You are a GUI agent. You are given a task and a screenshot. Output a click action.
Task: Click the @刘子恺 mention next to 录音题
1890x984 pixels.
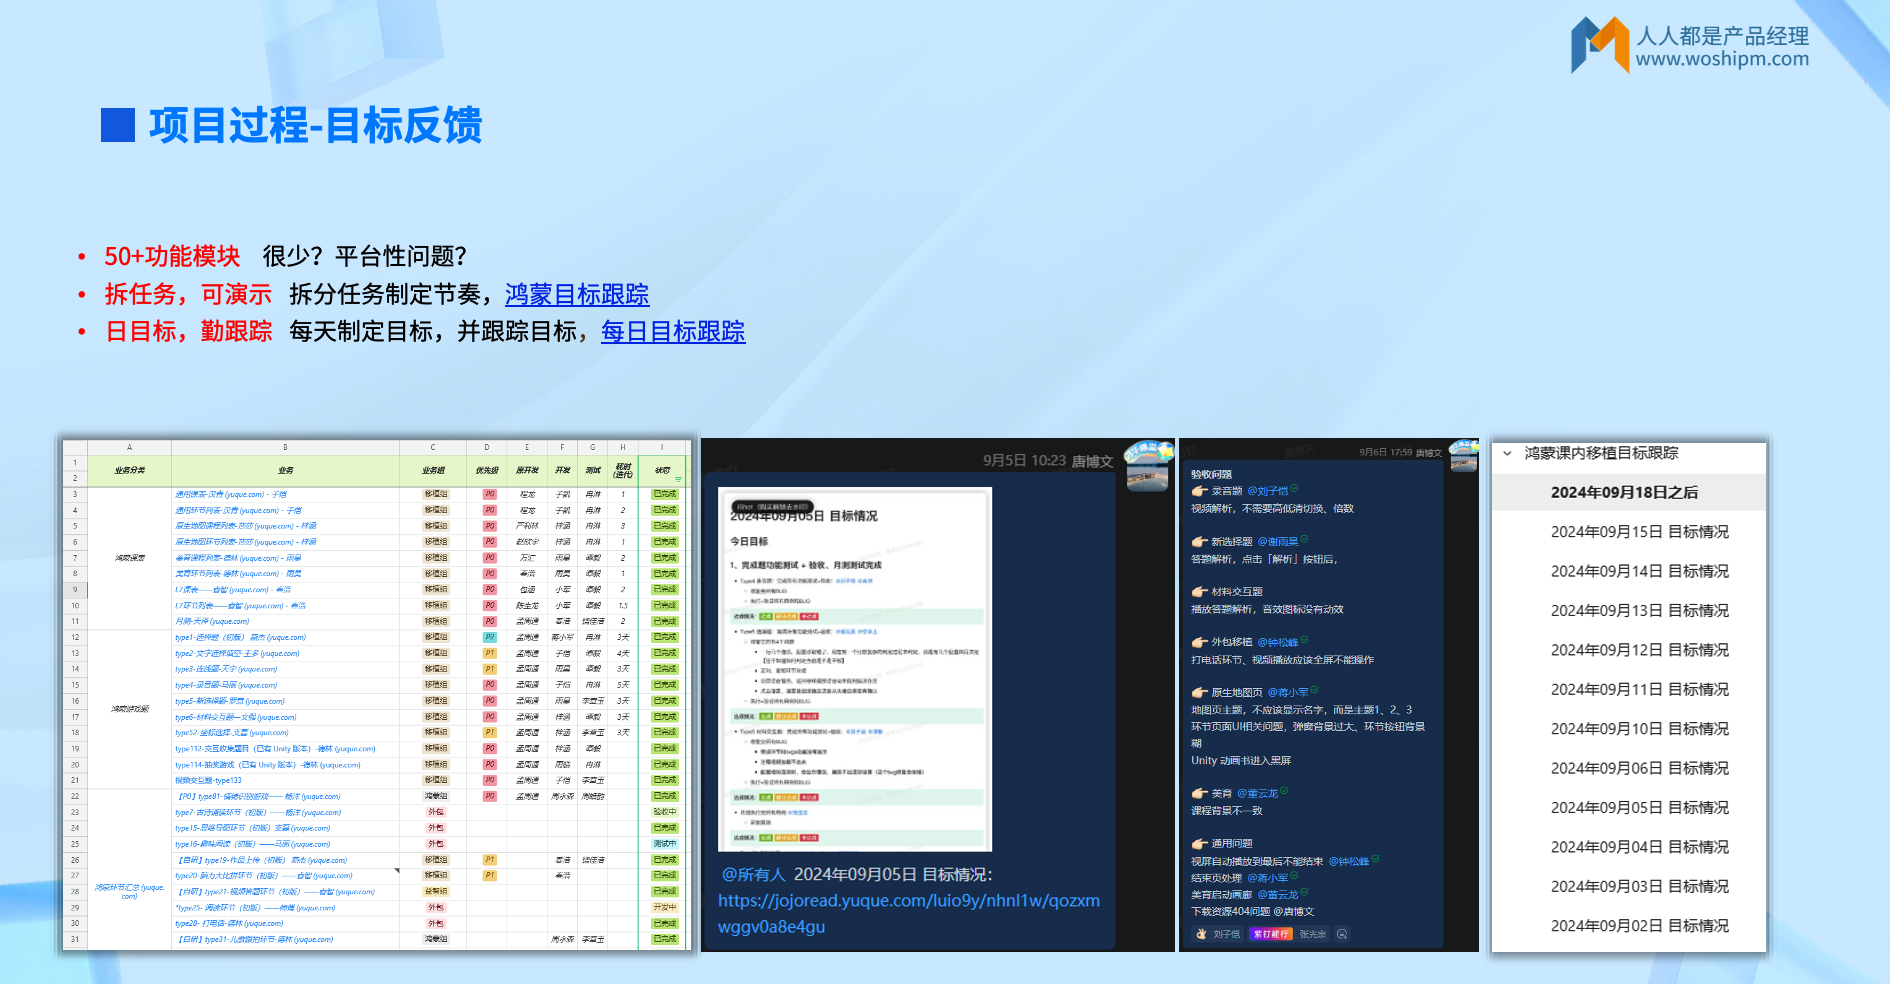click(x=1268, y=491)
